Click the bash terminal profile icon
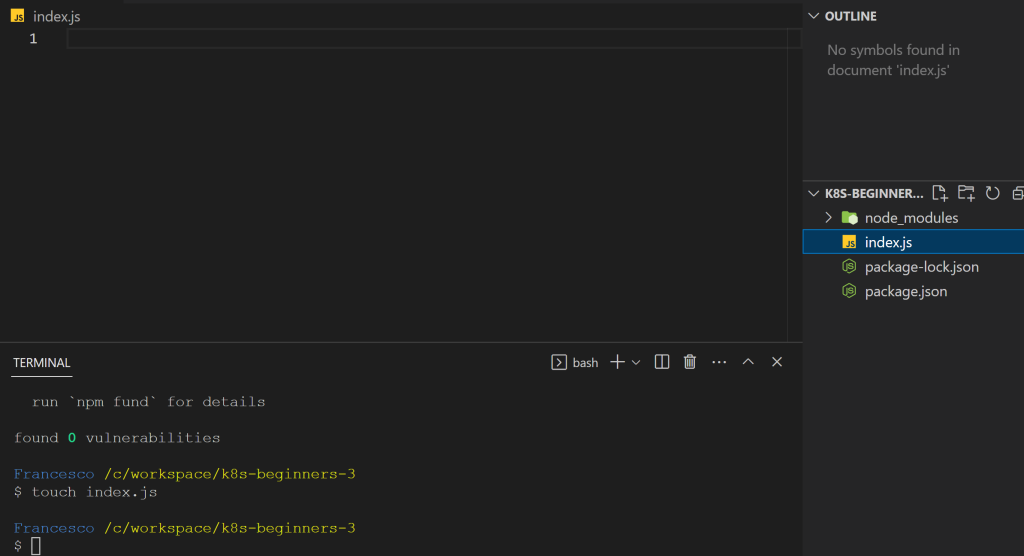 pyautogui.click(x=559, y=362)
